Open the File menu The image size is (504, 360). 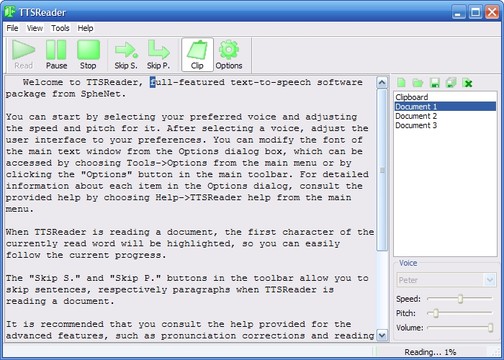tap(12, 28)
